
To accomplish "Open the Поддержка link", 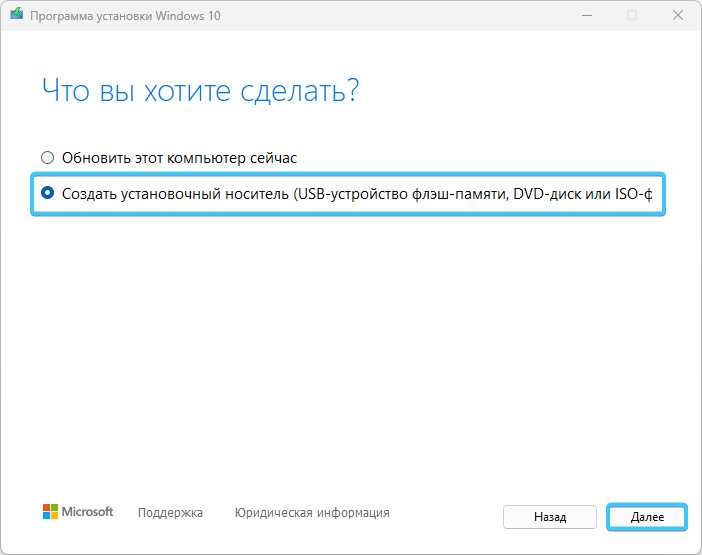I will coord(170,512).
